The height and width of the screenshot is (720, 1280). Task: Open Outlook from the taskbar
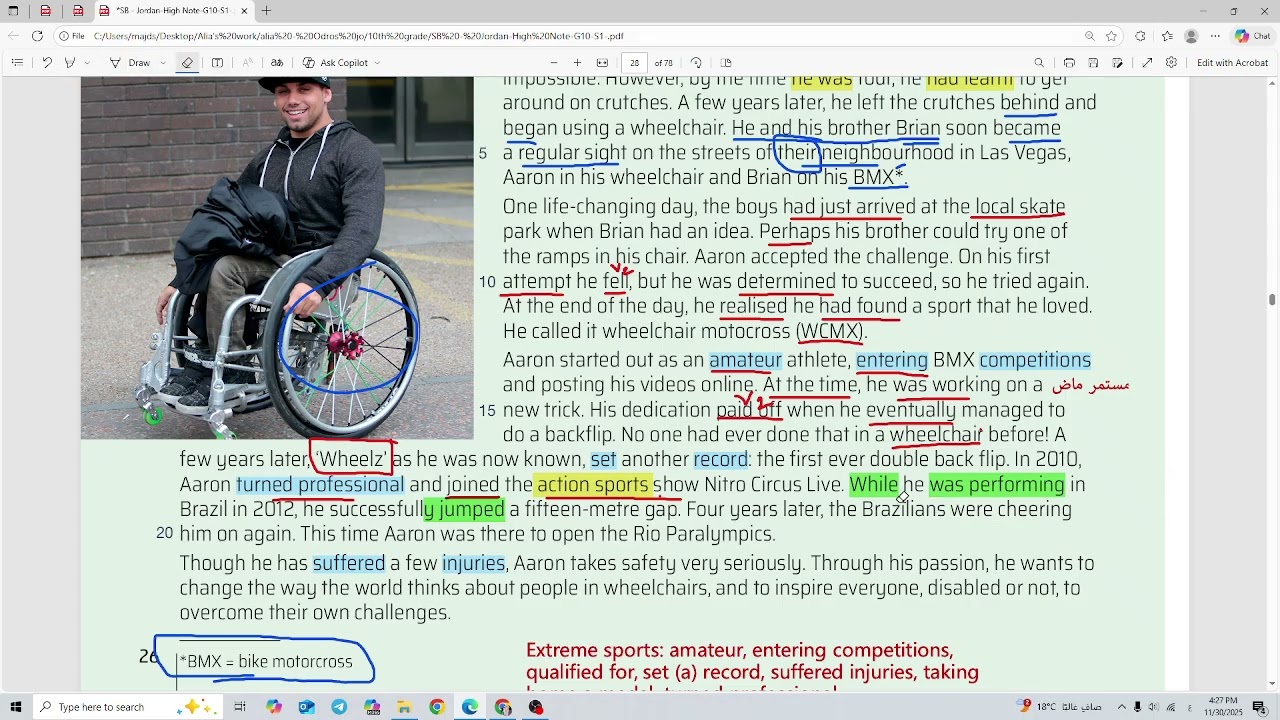click(x=306, y=707)
